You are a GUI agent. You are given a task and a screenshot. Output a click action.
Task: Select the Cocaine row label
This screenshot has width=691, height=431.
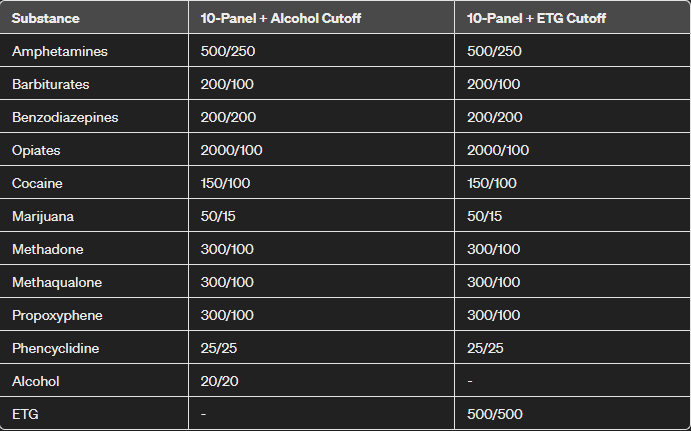click(x=37, y=183)
